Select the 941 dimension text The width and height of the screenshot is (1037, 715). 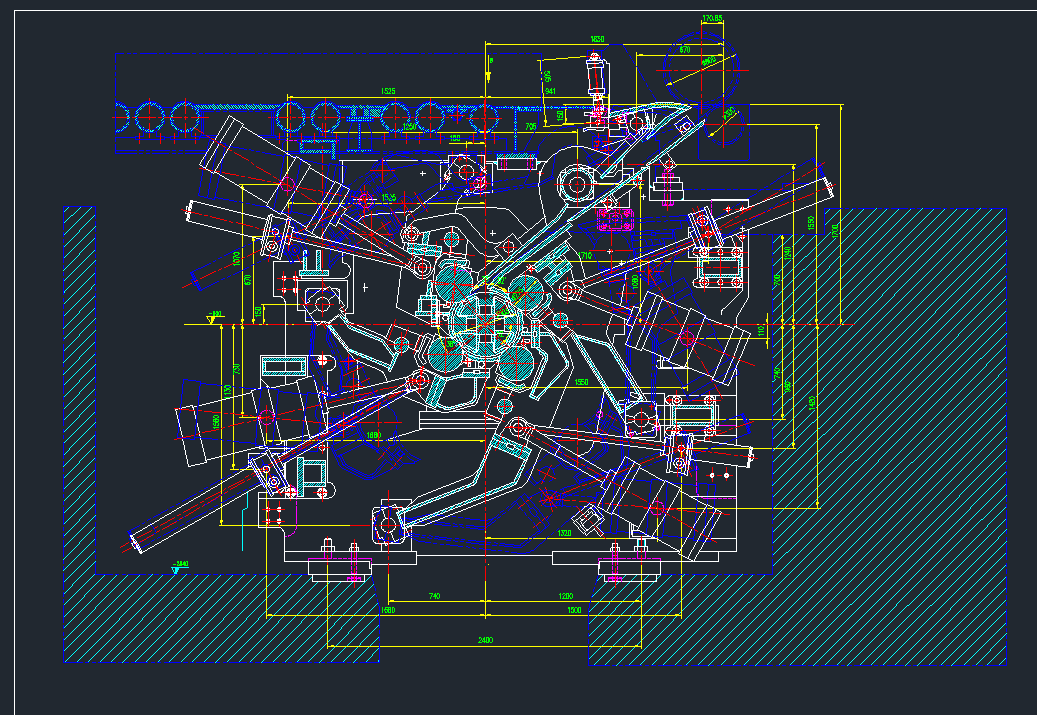550,91
